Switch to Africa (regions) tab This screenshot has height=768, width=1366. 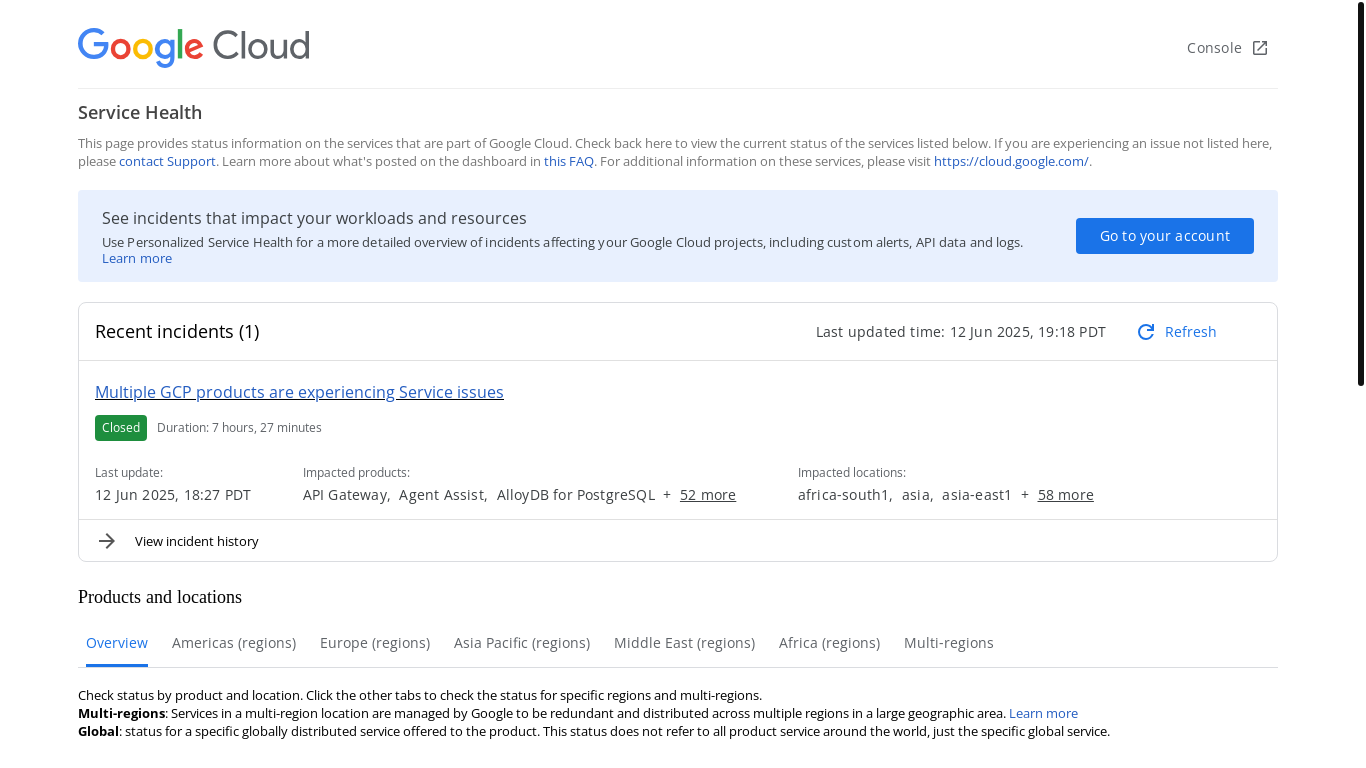click(x=829, y=643)
